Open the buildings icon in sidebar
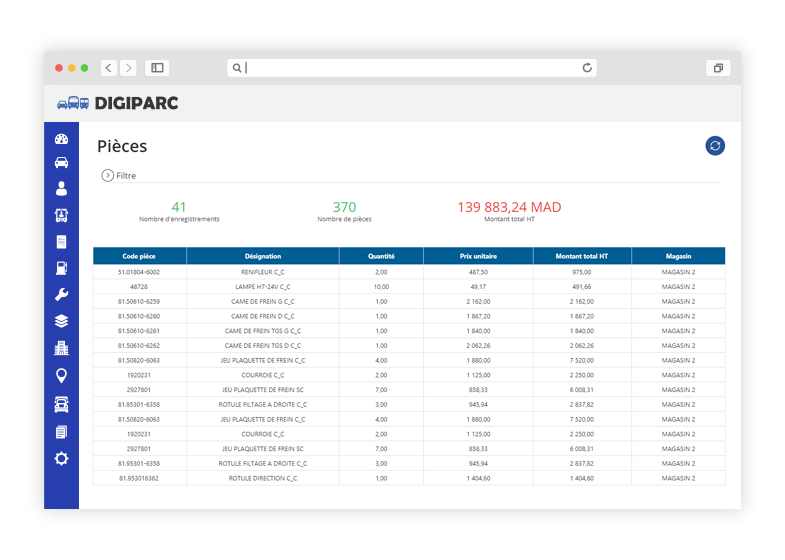 (62, 348)
